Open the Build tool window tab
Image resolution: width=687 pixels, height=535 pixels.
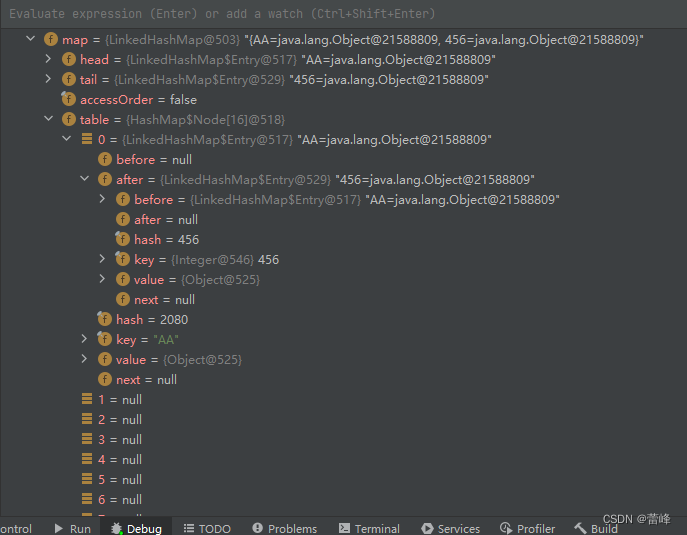click(x=596, y=528)
